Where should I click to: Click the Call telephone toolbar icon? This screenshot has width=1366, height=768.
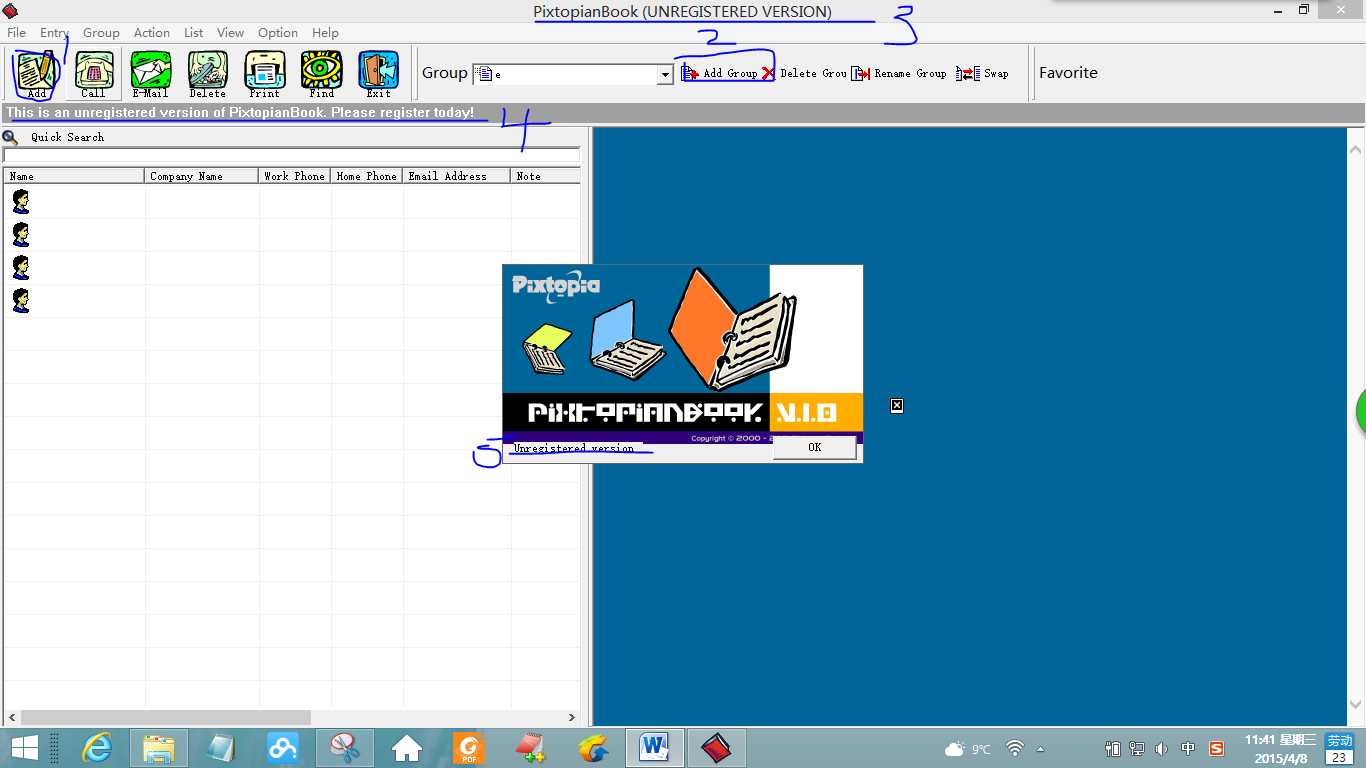coord(94,74)
